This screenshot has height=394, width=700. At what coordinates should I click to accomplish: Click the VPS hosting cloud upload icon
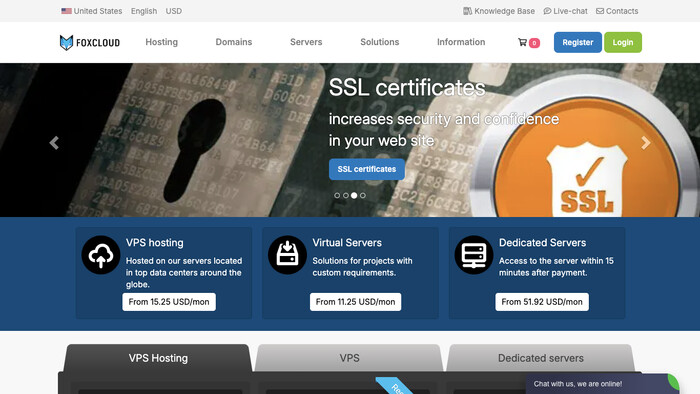click(x=100, y=255)
